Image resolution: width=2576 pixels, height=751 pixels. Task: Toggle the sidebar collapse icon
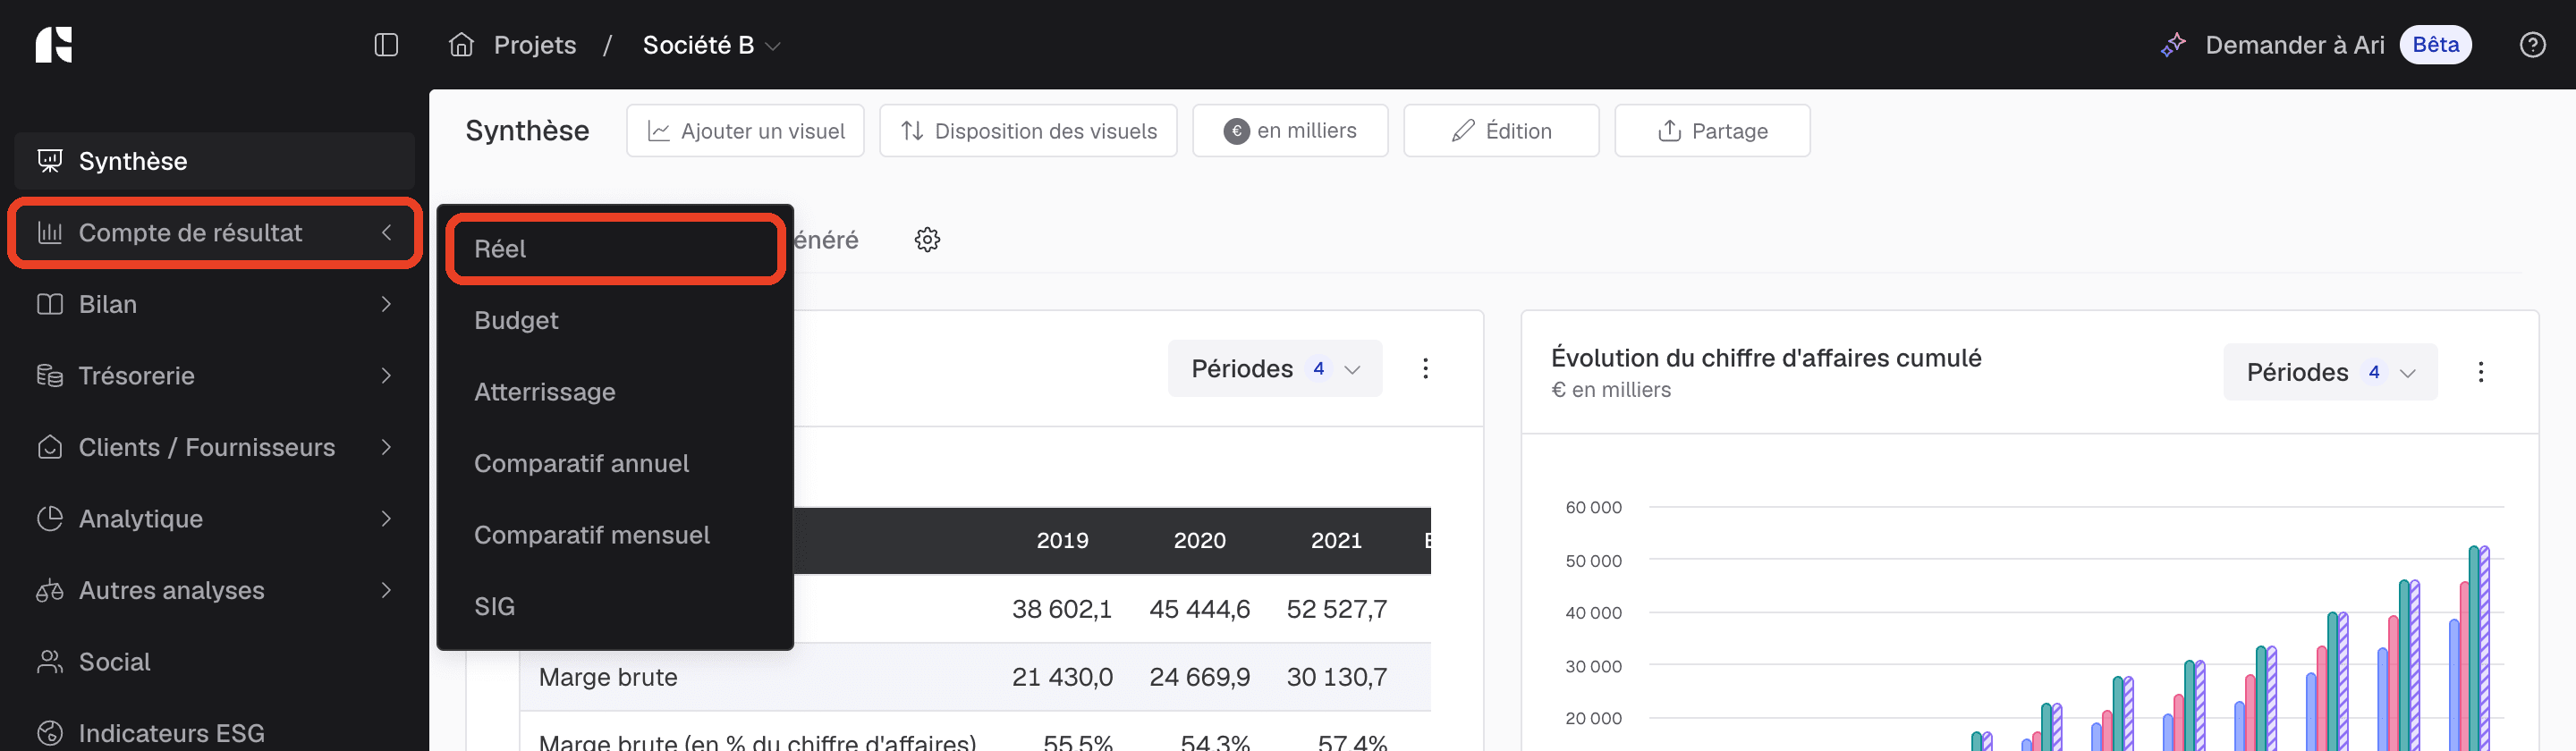[x=386, y=45]
